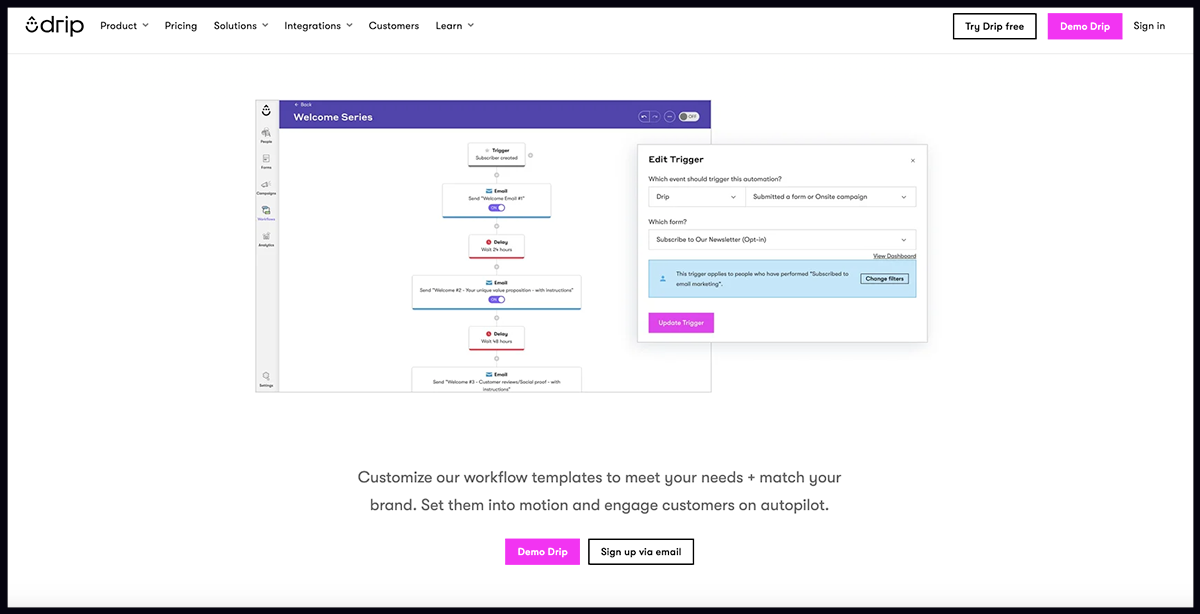
Task: Open the Campaigns megaphone icon
Action: pos(266,186)
